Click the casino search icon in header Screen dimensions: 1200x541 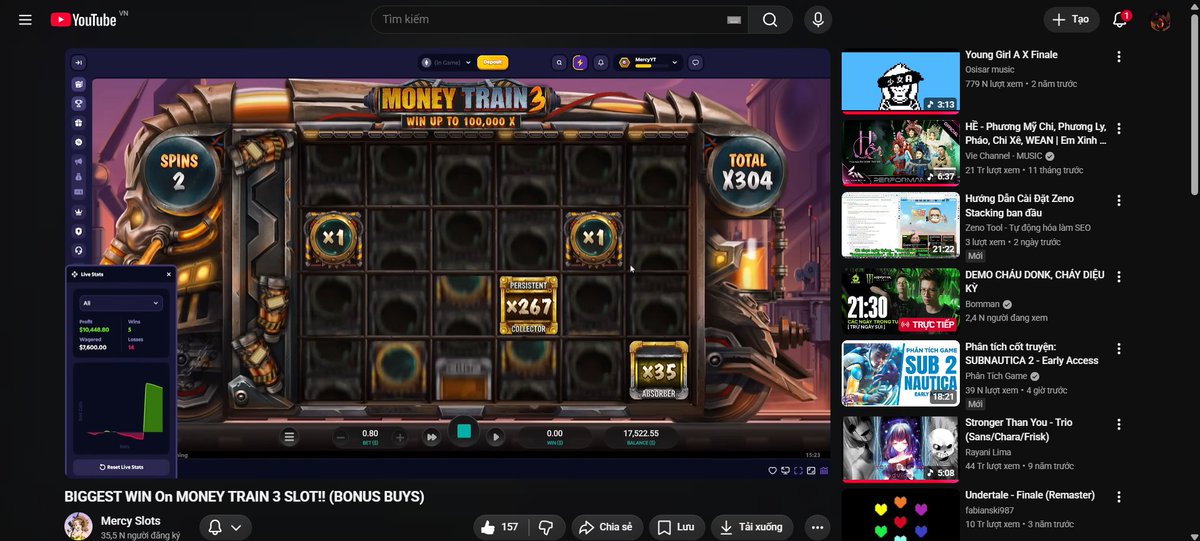(560, 62)
